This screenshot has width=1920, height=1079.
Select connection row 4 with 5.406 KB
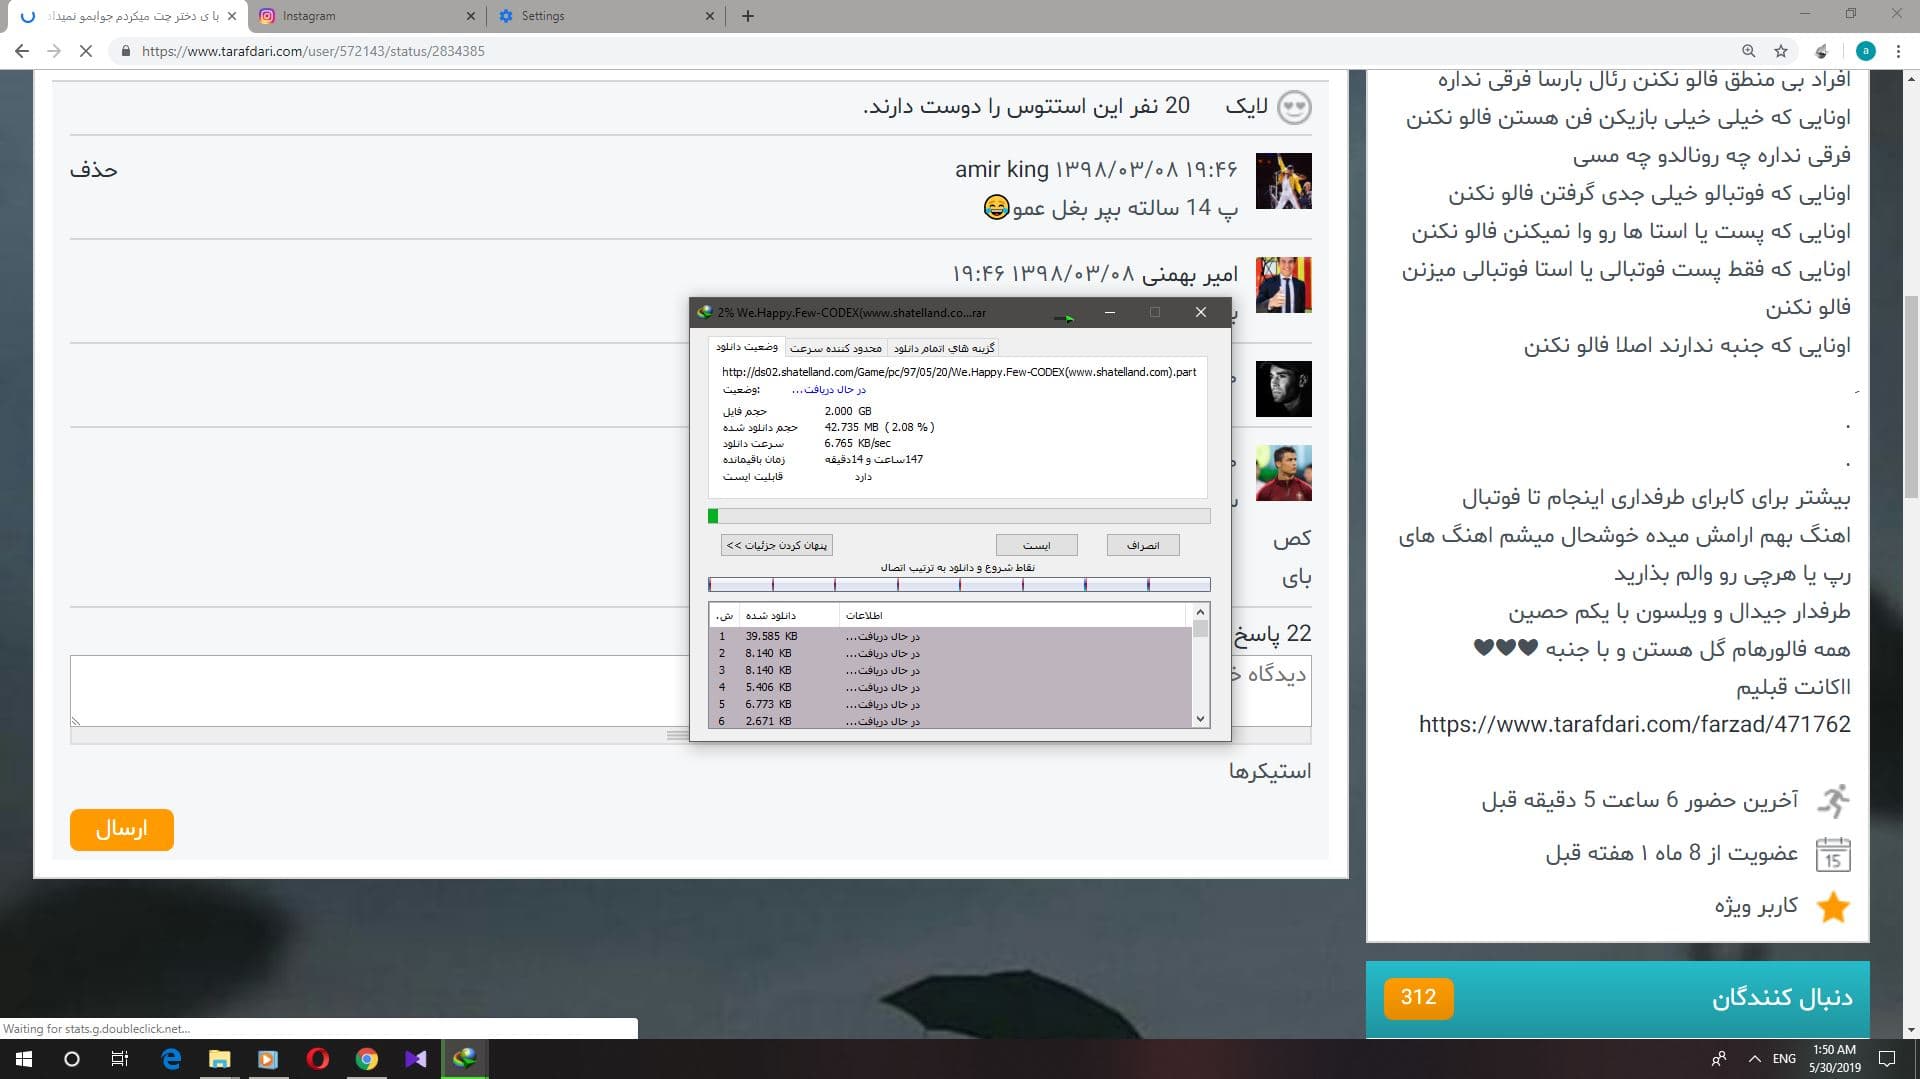pyautogui.click(x=950, y=687)
